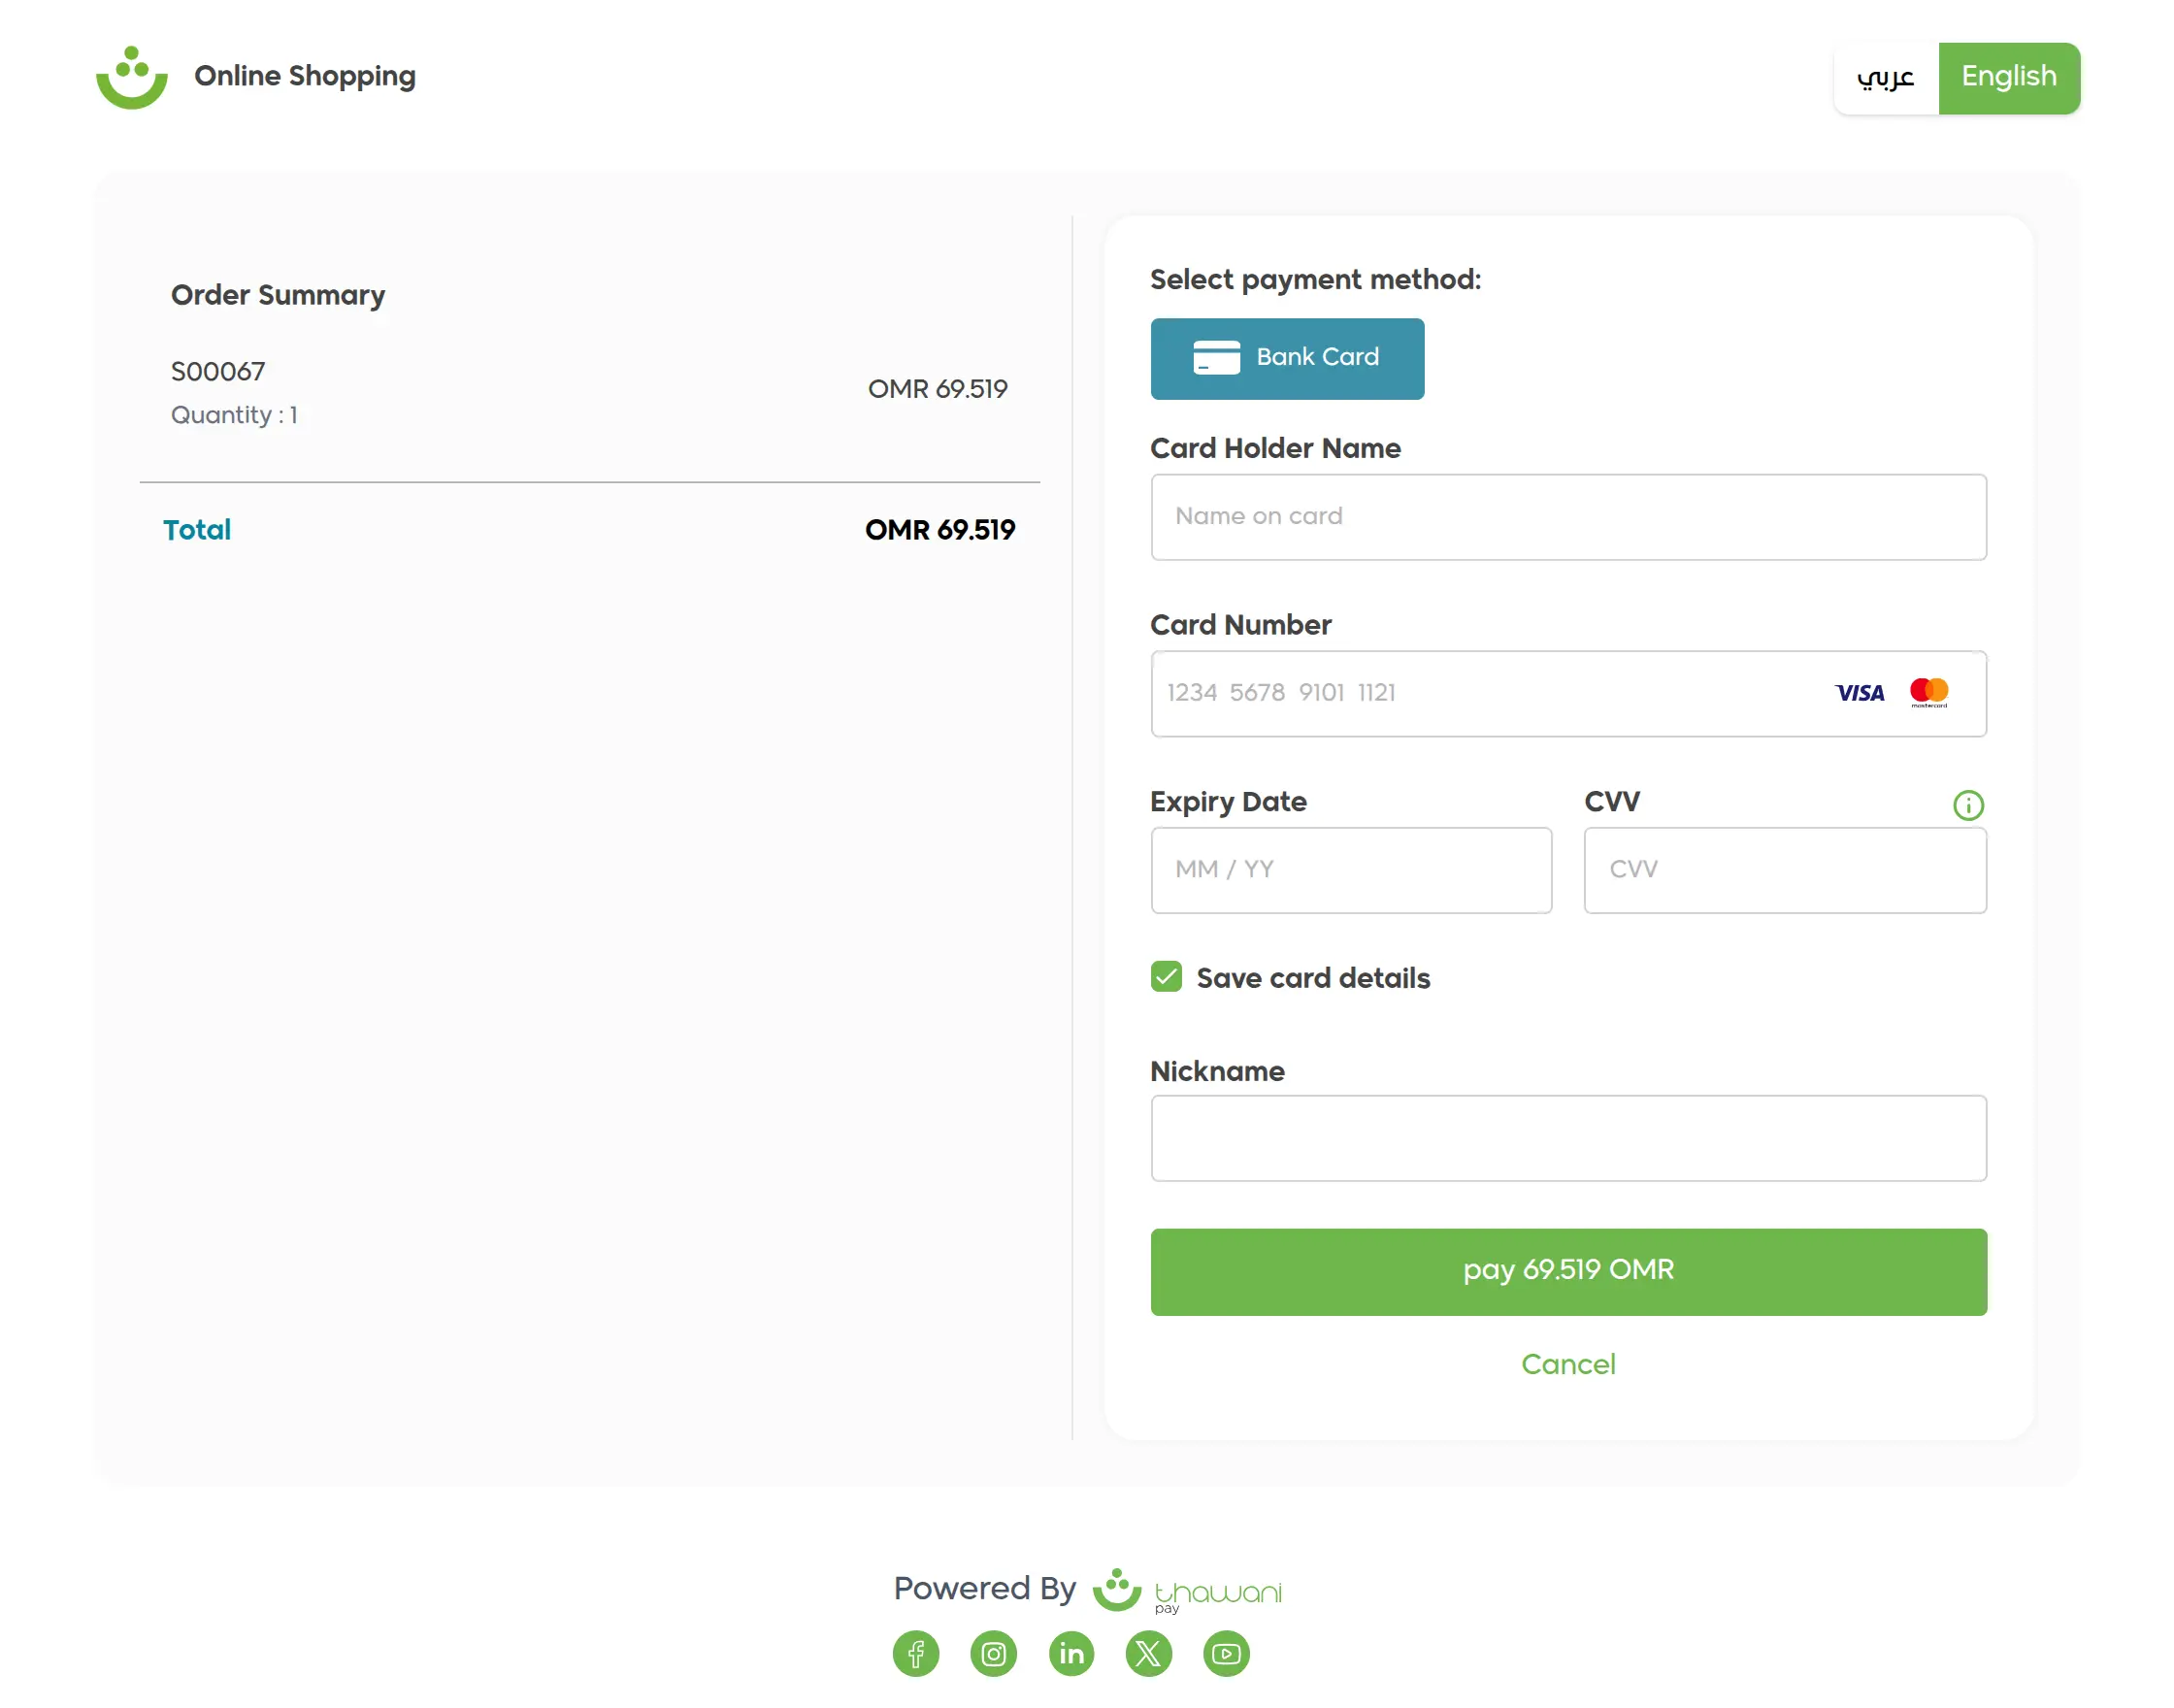Switch language to Arabic
Screen dimensions: 2174x1708
(1885, 78)
